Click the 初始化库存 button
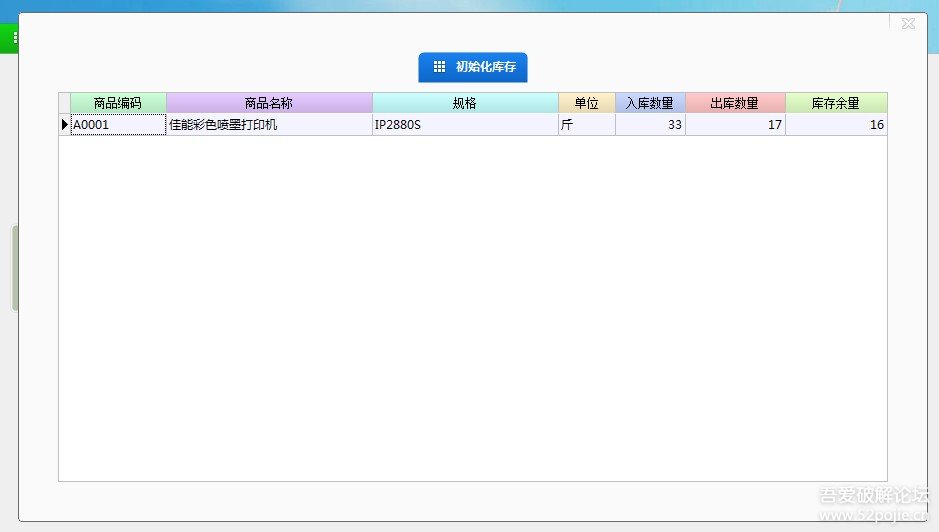 coord(472,67)
